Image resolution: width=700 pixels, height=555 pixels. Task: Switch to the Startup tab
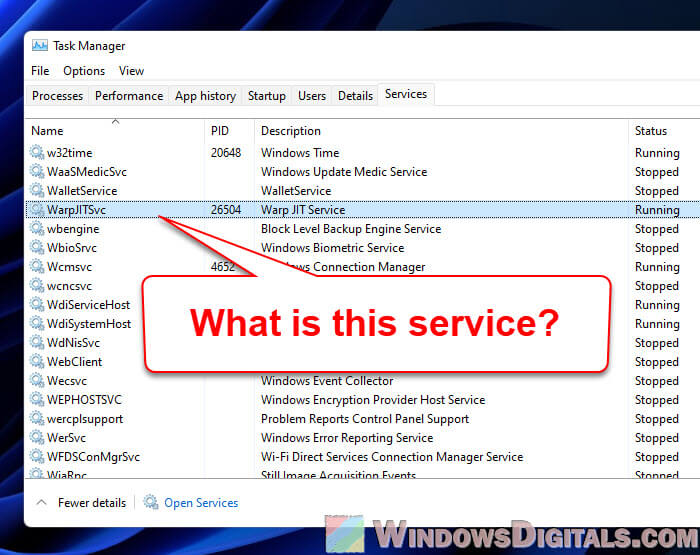267,96
